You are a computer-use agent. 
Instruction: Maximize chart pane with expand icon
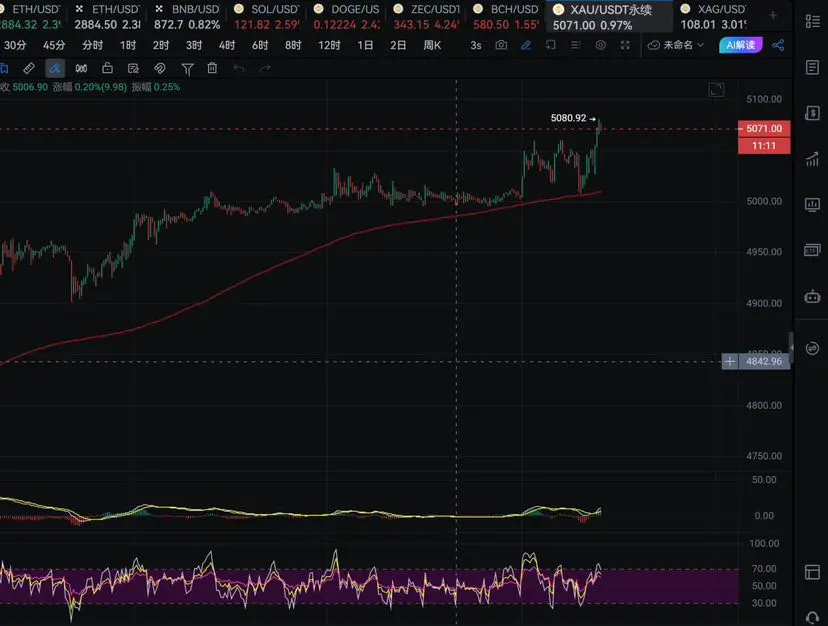(716, 90)
